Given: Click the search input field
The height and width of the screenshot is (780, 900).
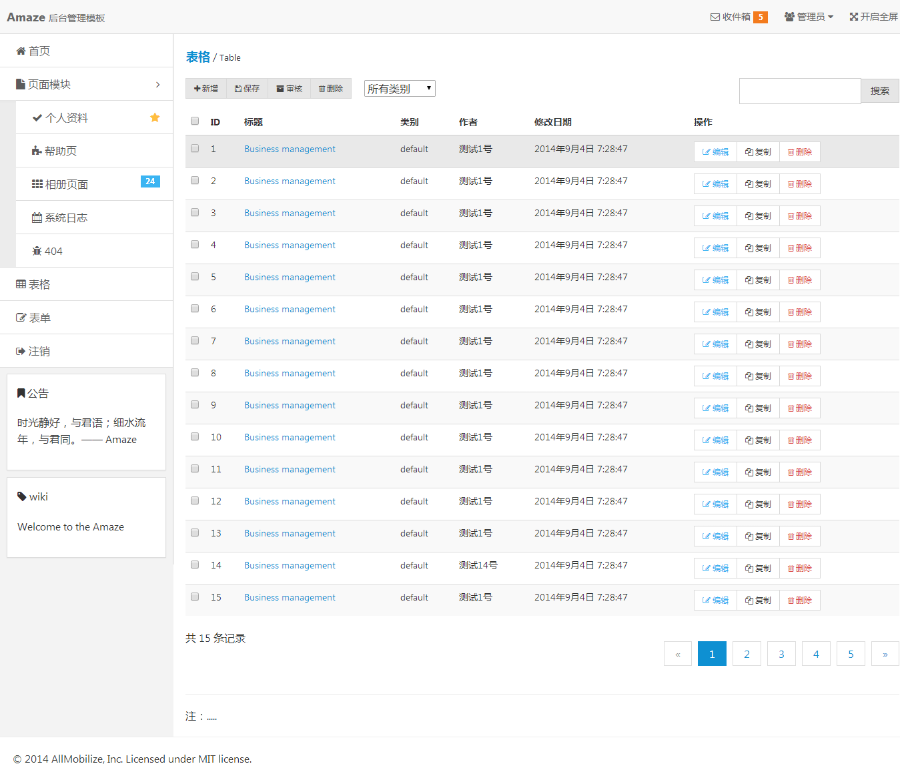Looking at the screenshot, I should click(x=800, y=91).
